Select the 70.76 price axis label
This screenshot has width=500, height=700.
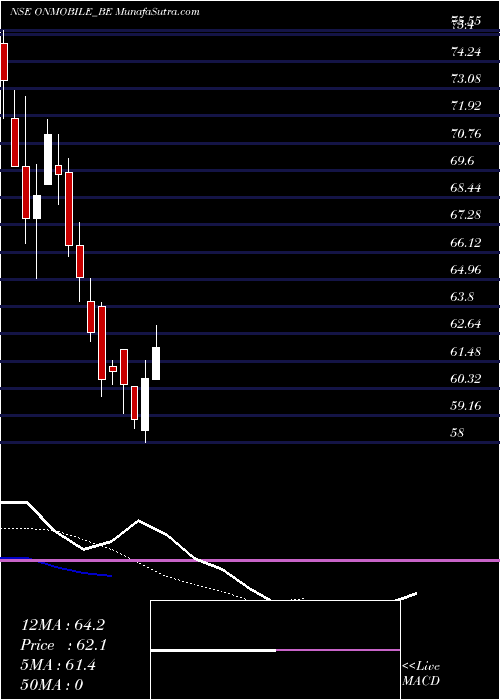click(x=466, y=133)
